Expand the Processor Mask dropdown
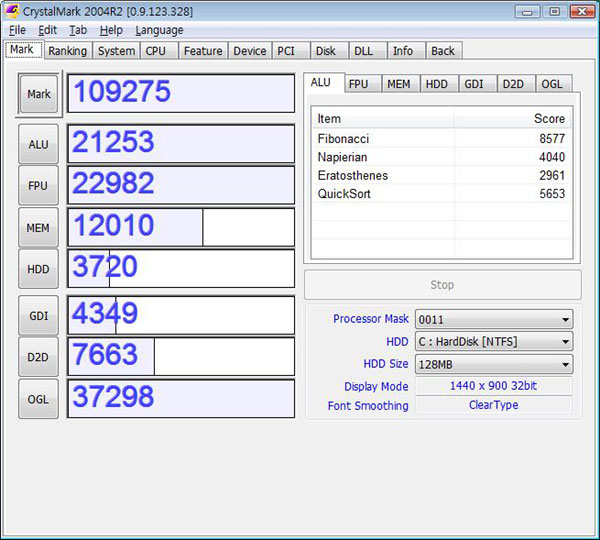The width and height of the screenshot is (600, 540). click(x=494, y=319)
